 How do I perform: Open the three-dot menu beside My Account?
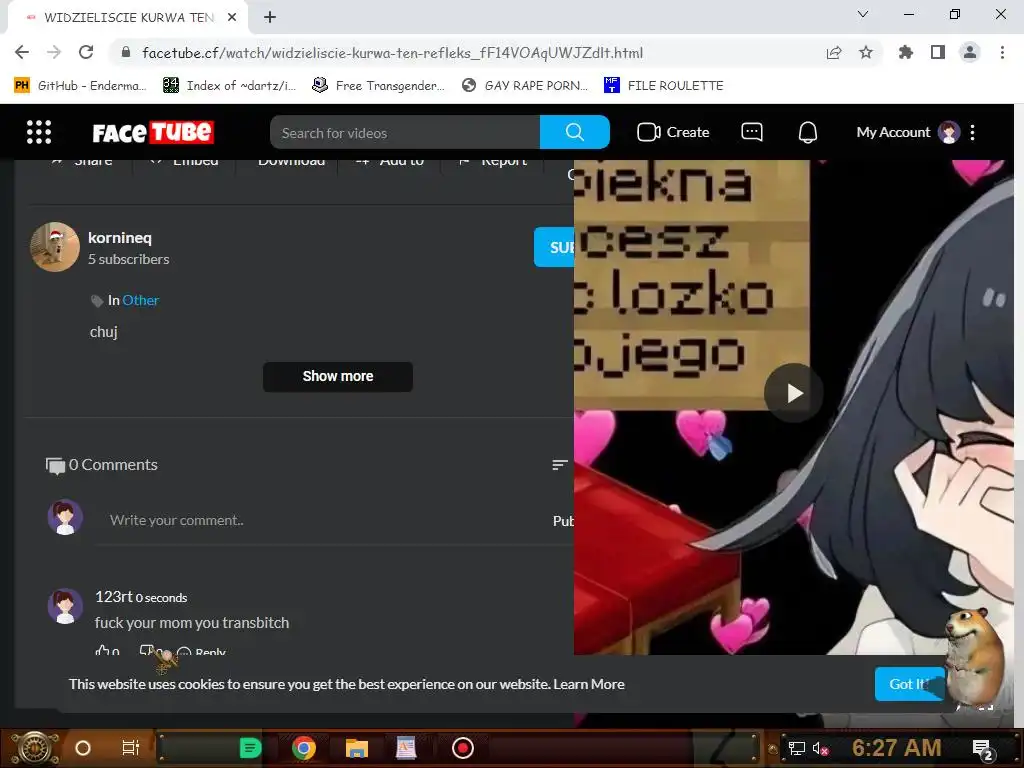click(972, 132)
